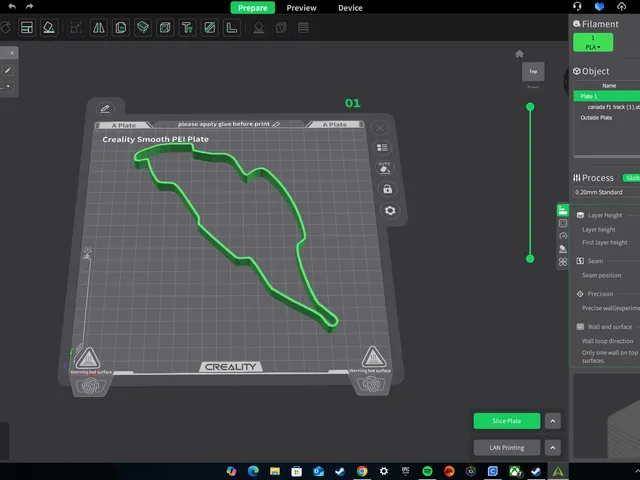Viewport: 640px width, 480px height.
Task: Select the quality process category icon
Action: 563,210
